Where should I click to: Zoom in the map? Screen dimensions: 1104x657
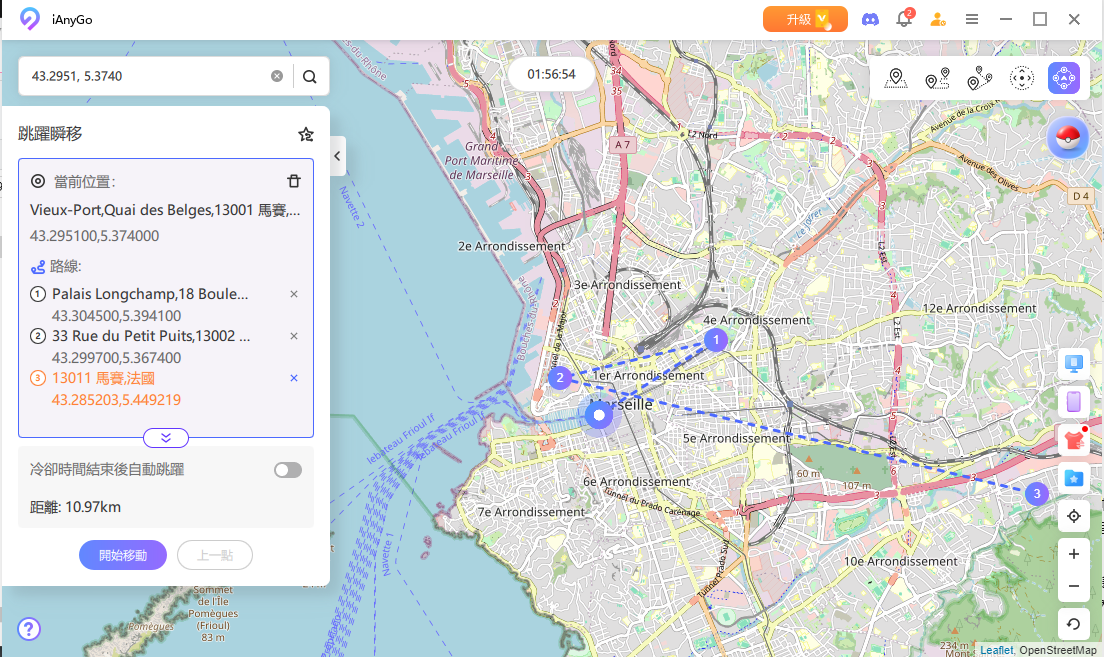[x=1074, y=554]
